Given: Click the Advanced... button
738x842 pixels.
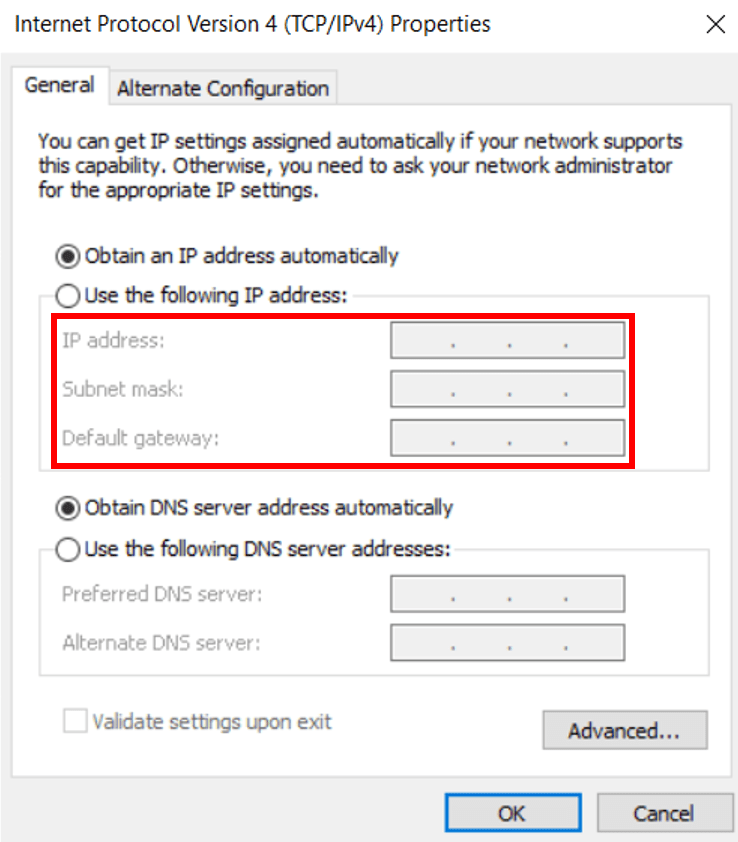Looking at the screenshot, I should point(625,730).
